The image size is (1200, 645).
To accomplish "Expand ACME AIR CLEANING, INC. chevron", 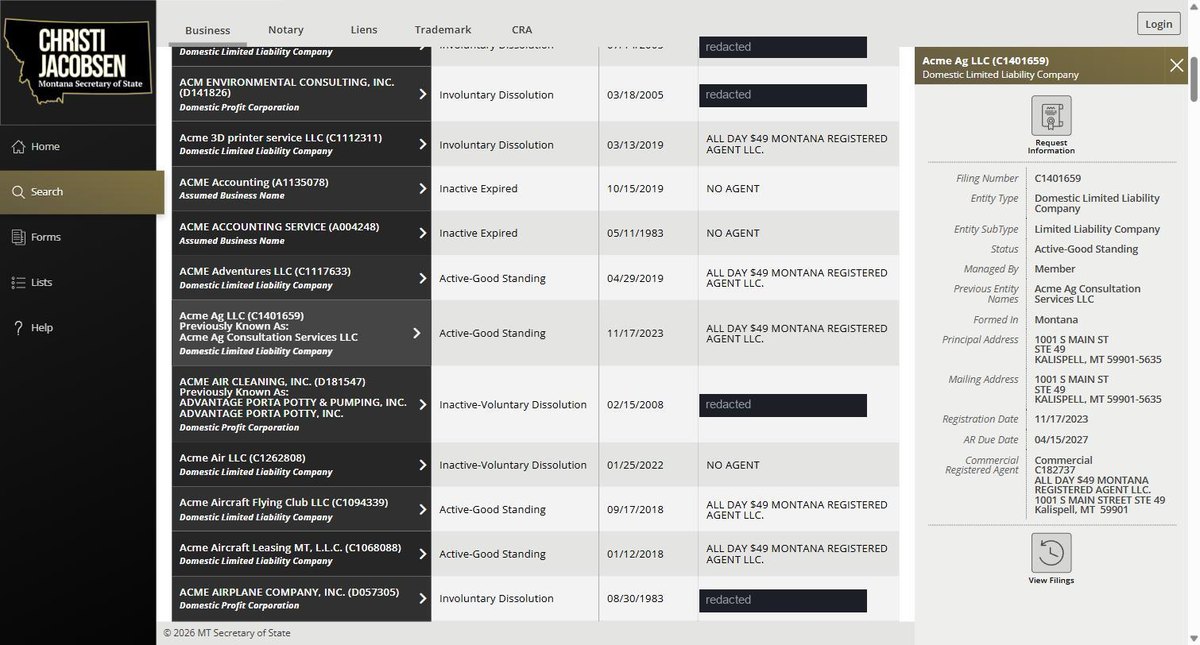I will pyautogui.click(x=422, y=404).
